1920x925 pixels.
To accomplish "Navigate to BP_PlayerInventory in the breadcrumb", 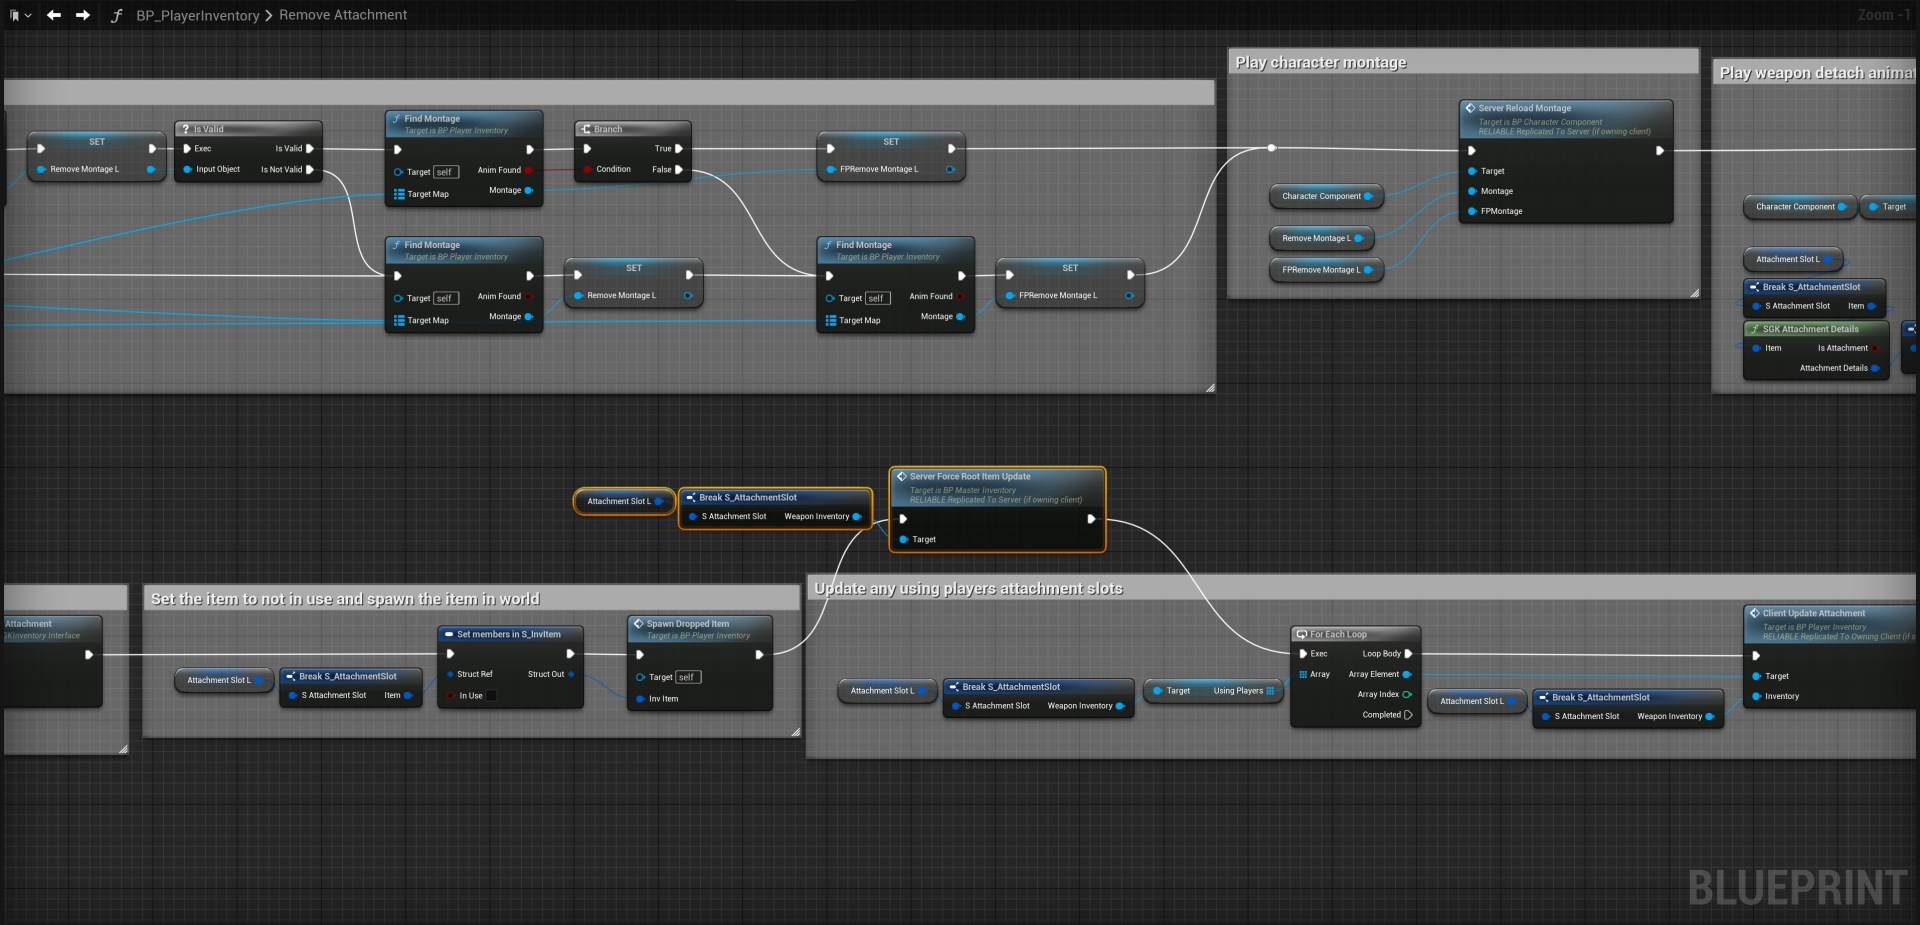I will pos(197,15).
